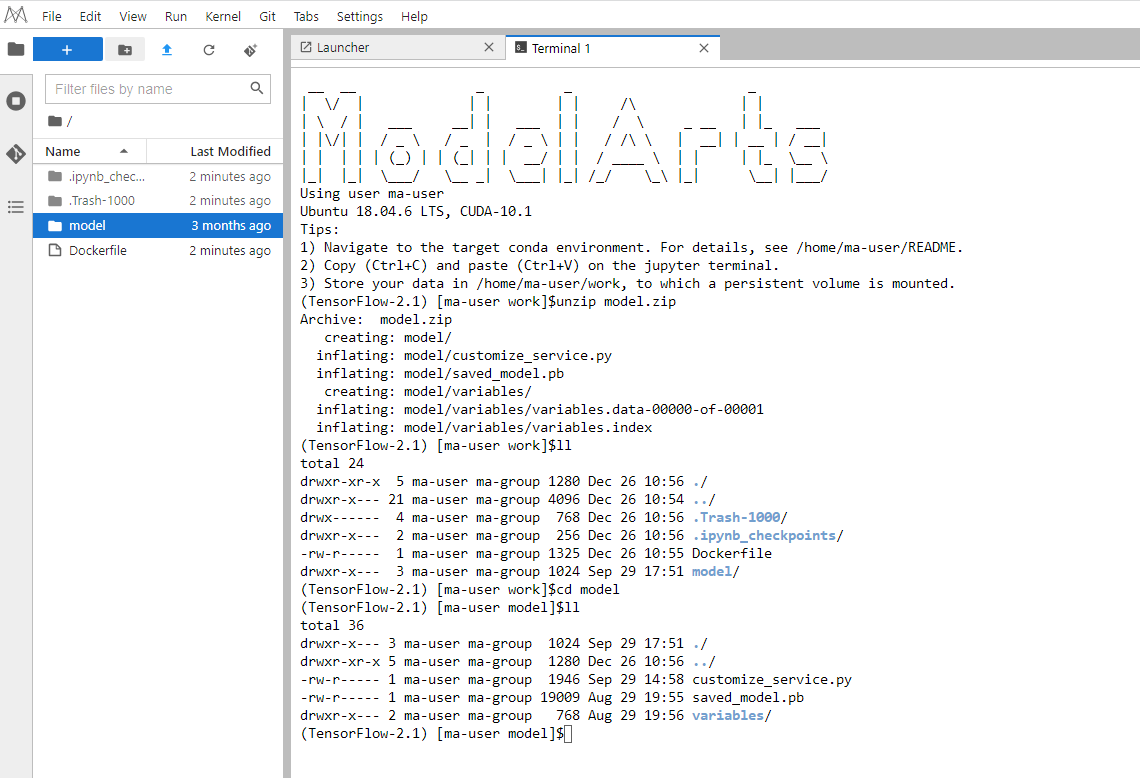
Task: Sort files by Name column
Action: tap(87, 151)
